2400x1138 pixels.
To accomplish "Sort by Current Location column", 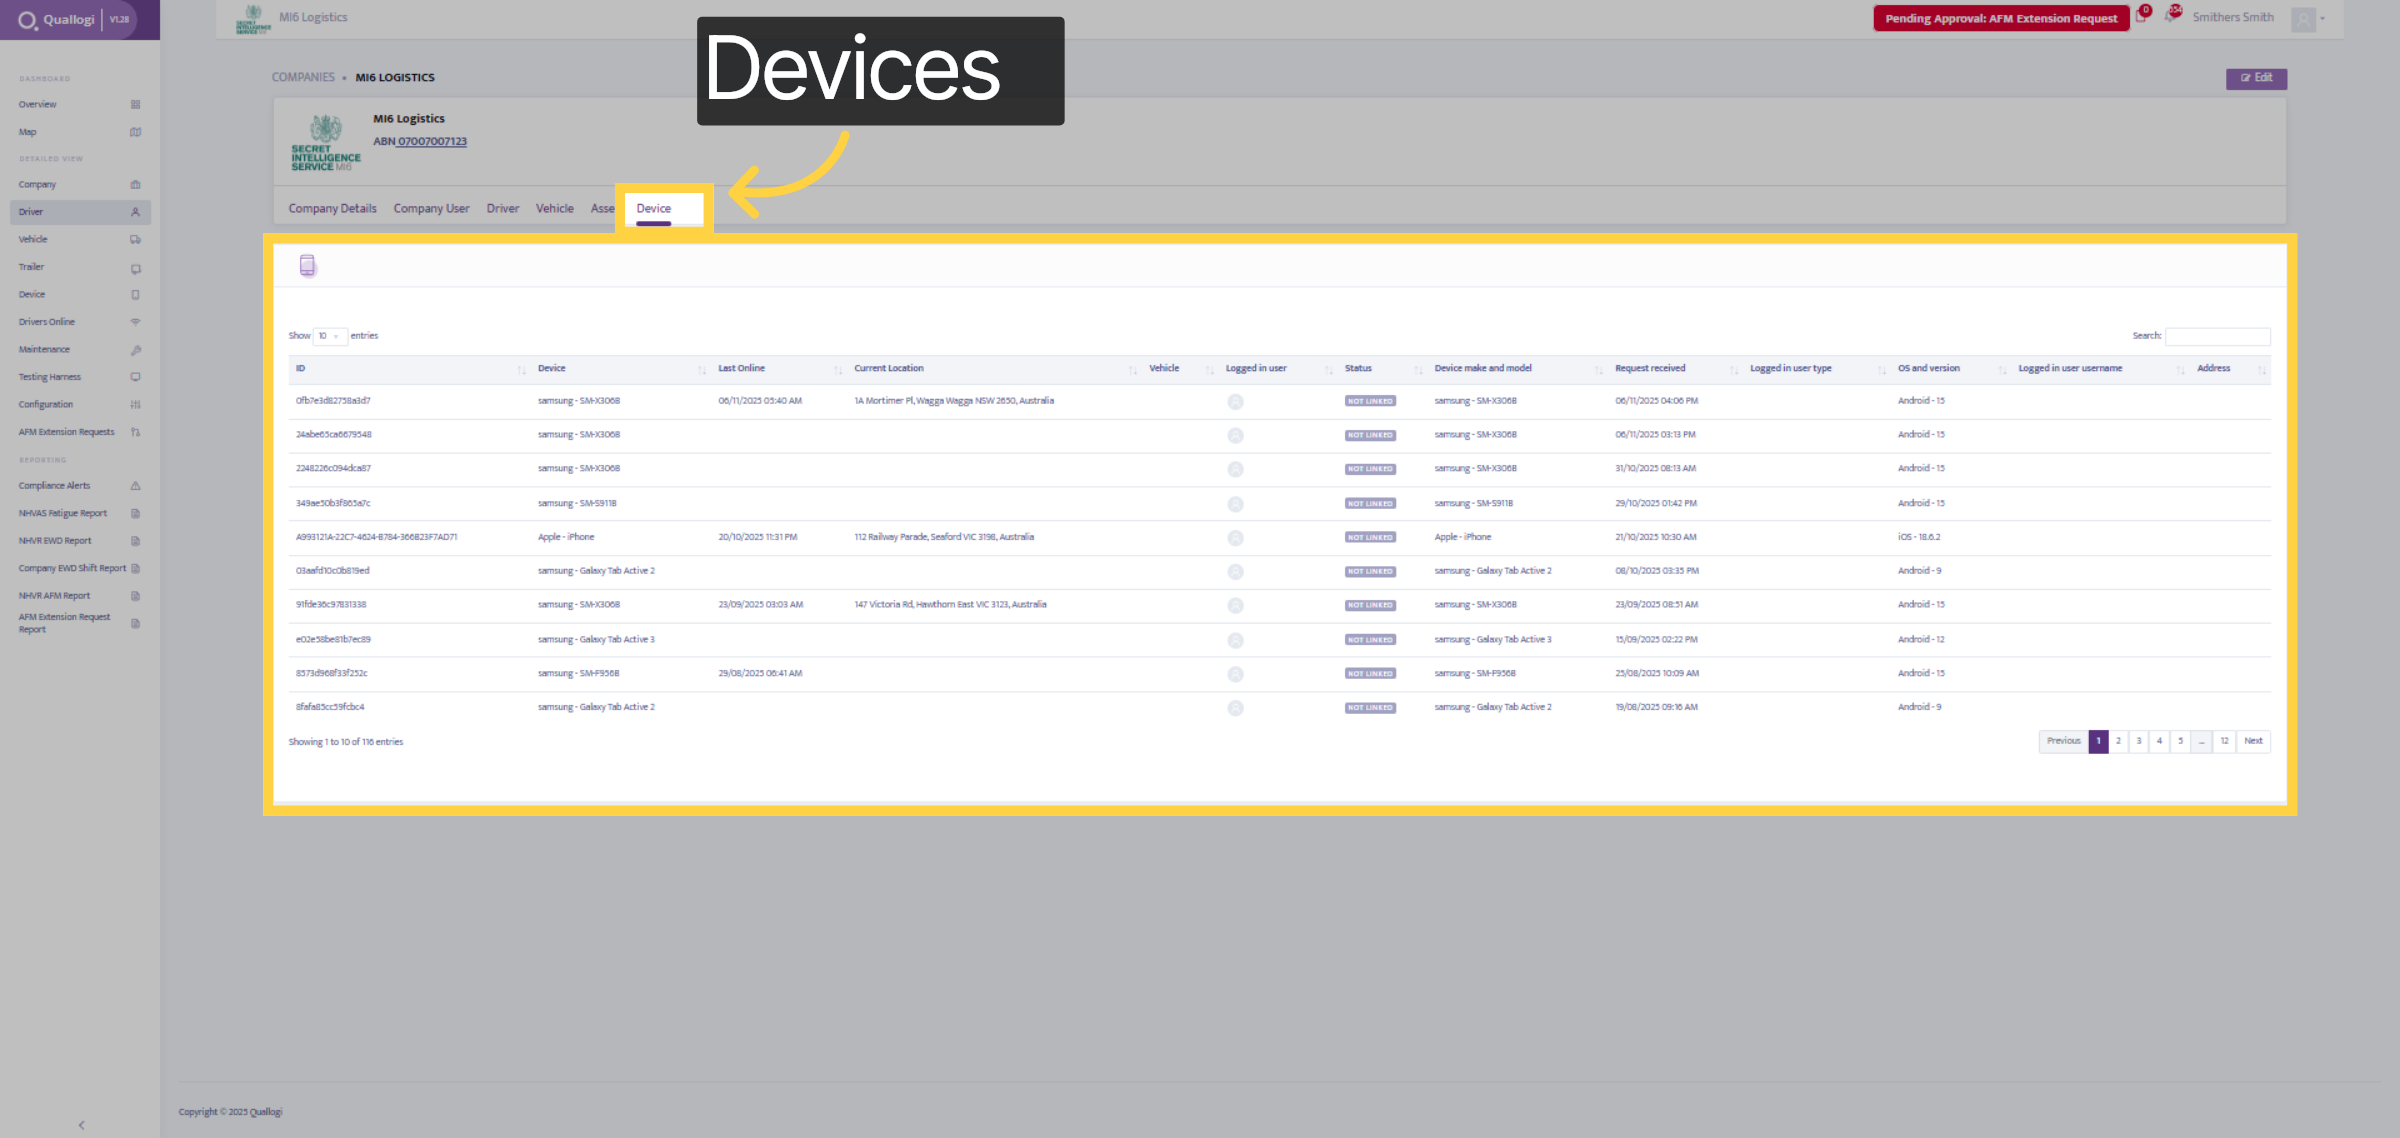I will pyautogui.click(x=995, y=369).
